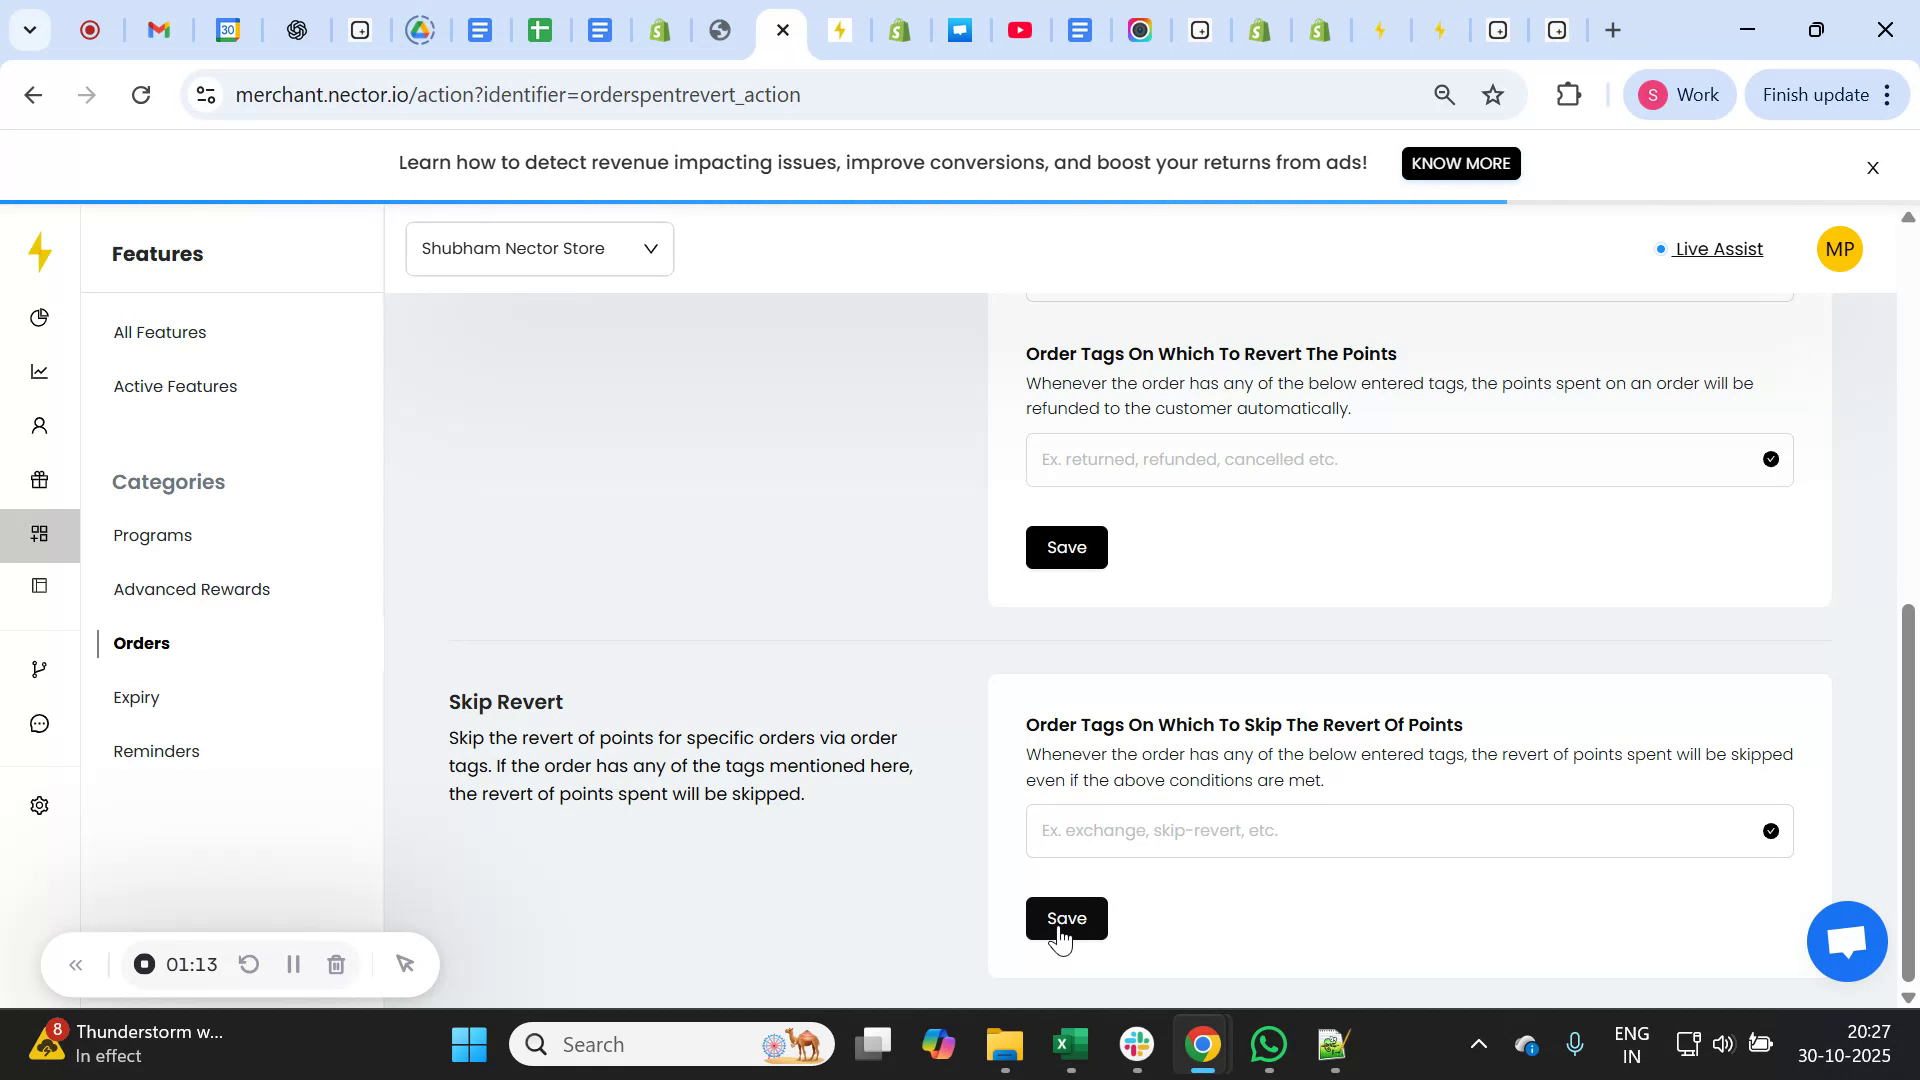Save the Skip Revert settings
Image resolution: width=1920 pixels, height=1080 pixels.
[1066, 918]
